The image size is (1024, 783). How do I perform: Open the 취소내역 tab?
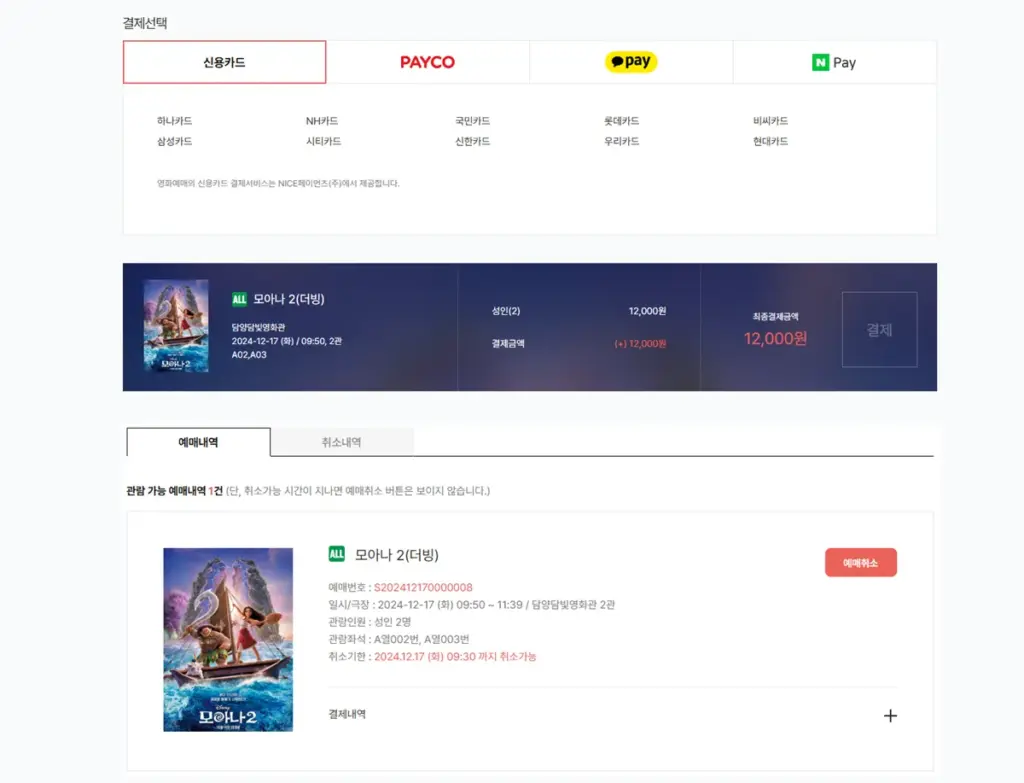(341, 442)
